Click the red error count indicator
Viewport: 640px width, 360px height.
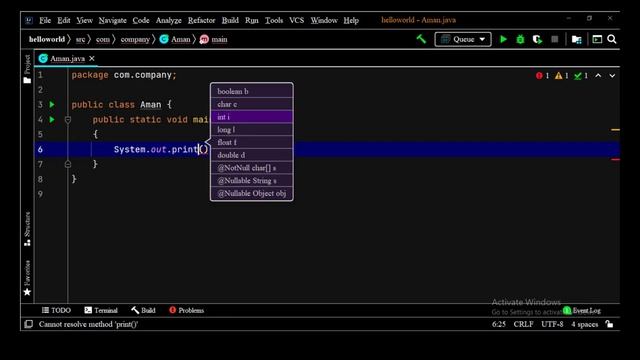click(x=542, y=76)
